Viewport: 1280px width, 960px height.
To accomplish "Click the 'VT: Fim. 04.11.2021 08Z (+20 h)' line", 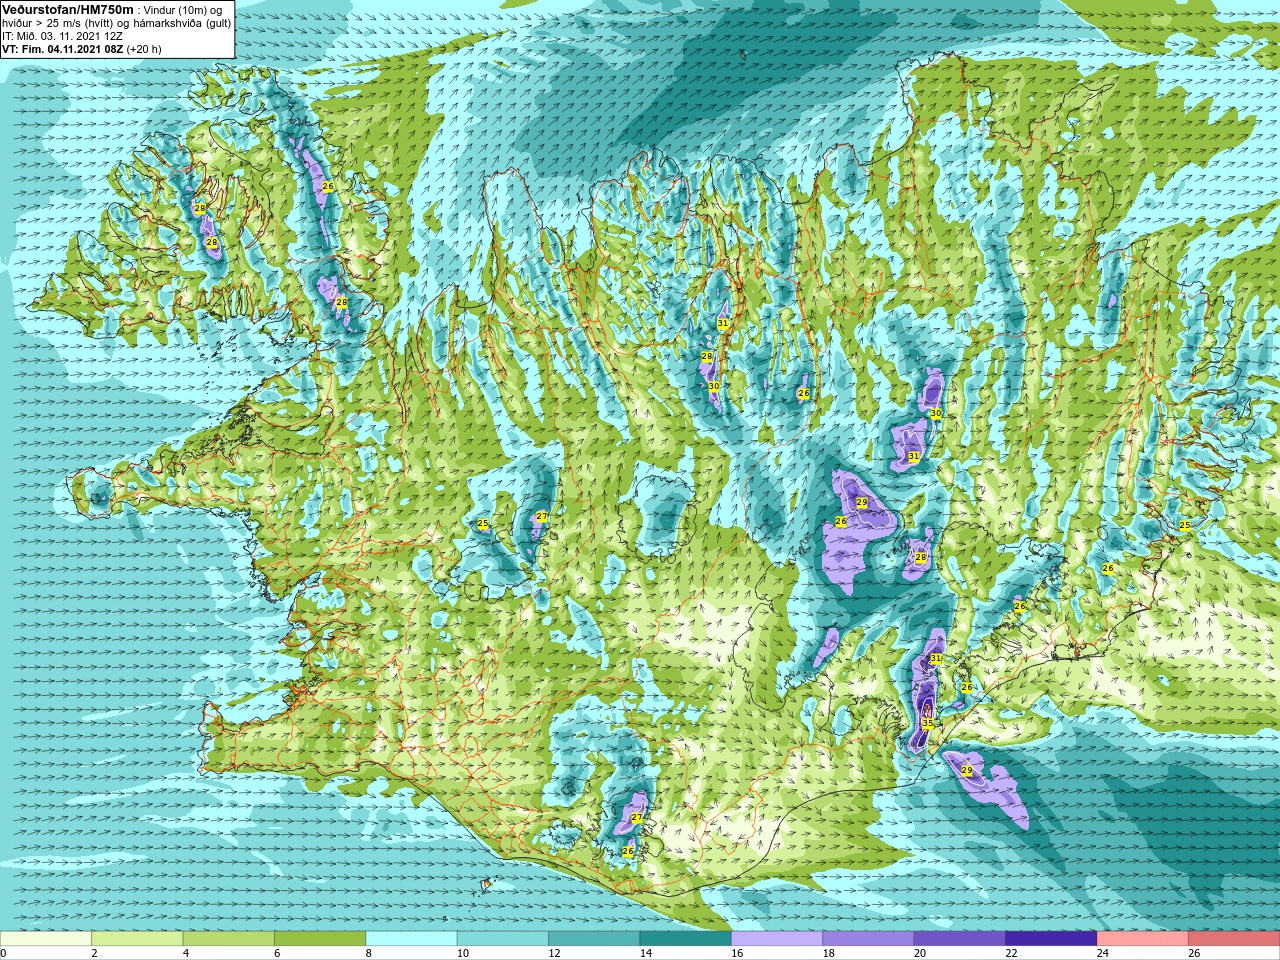I will [x=82, y=49].
